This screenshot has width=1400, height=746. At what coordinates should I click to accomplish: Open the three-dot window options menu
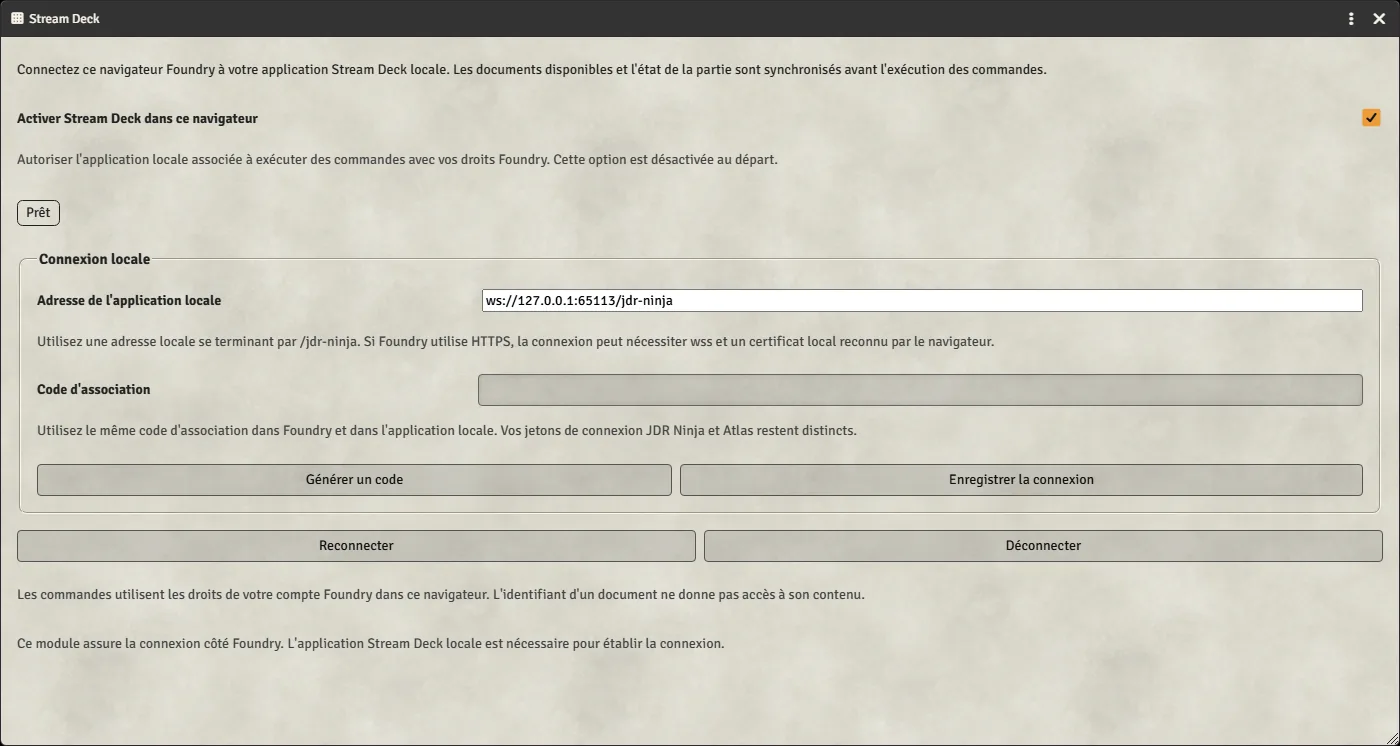[1352, 18]
